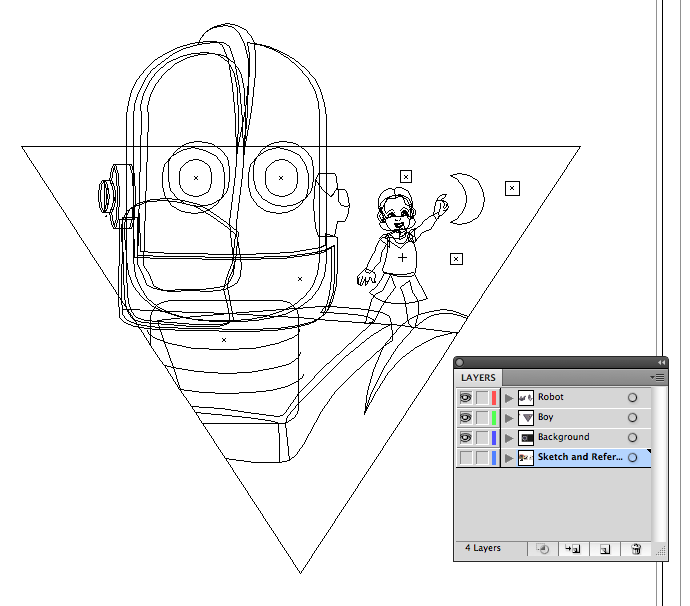Click the Background layer target circle

tap(633, 438)
